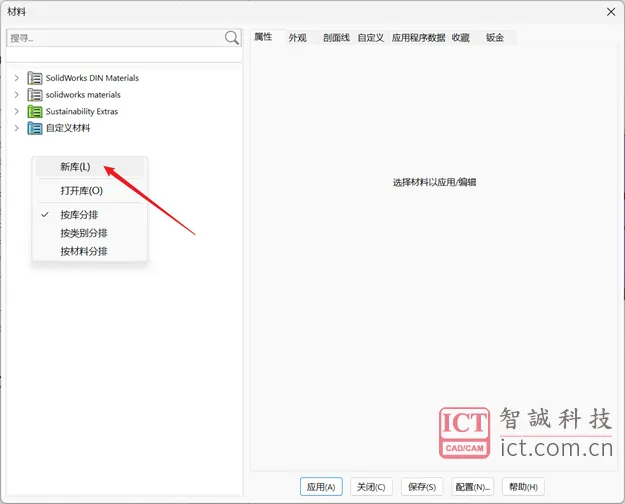Toggle the checked 按库分排 sort option
This screenshot has height=504, width=625.
click(x=79, y=215)
